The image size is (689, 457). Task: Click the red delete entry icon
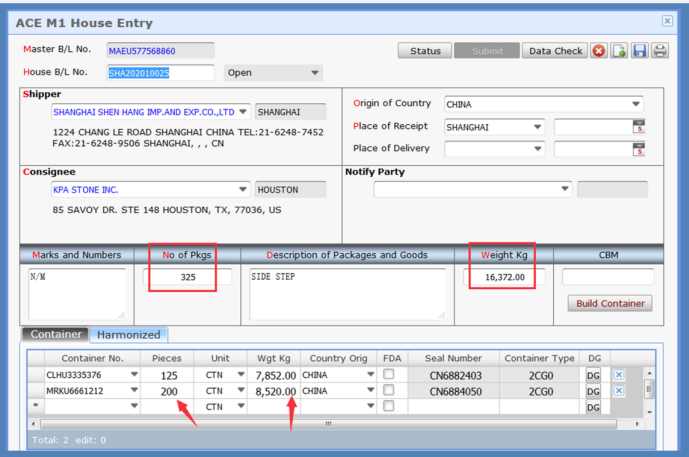click(599, 51)
